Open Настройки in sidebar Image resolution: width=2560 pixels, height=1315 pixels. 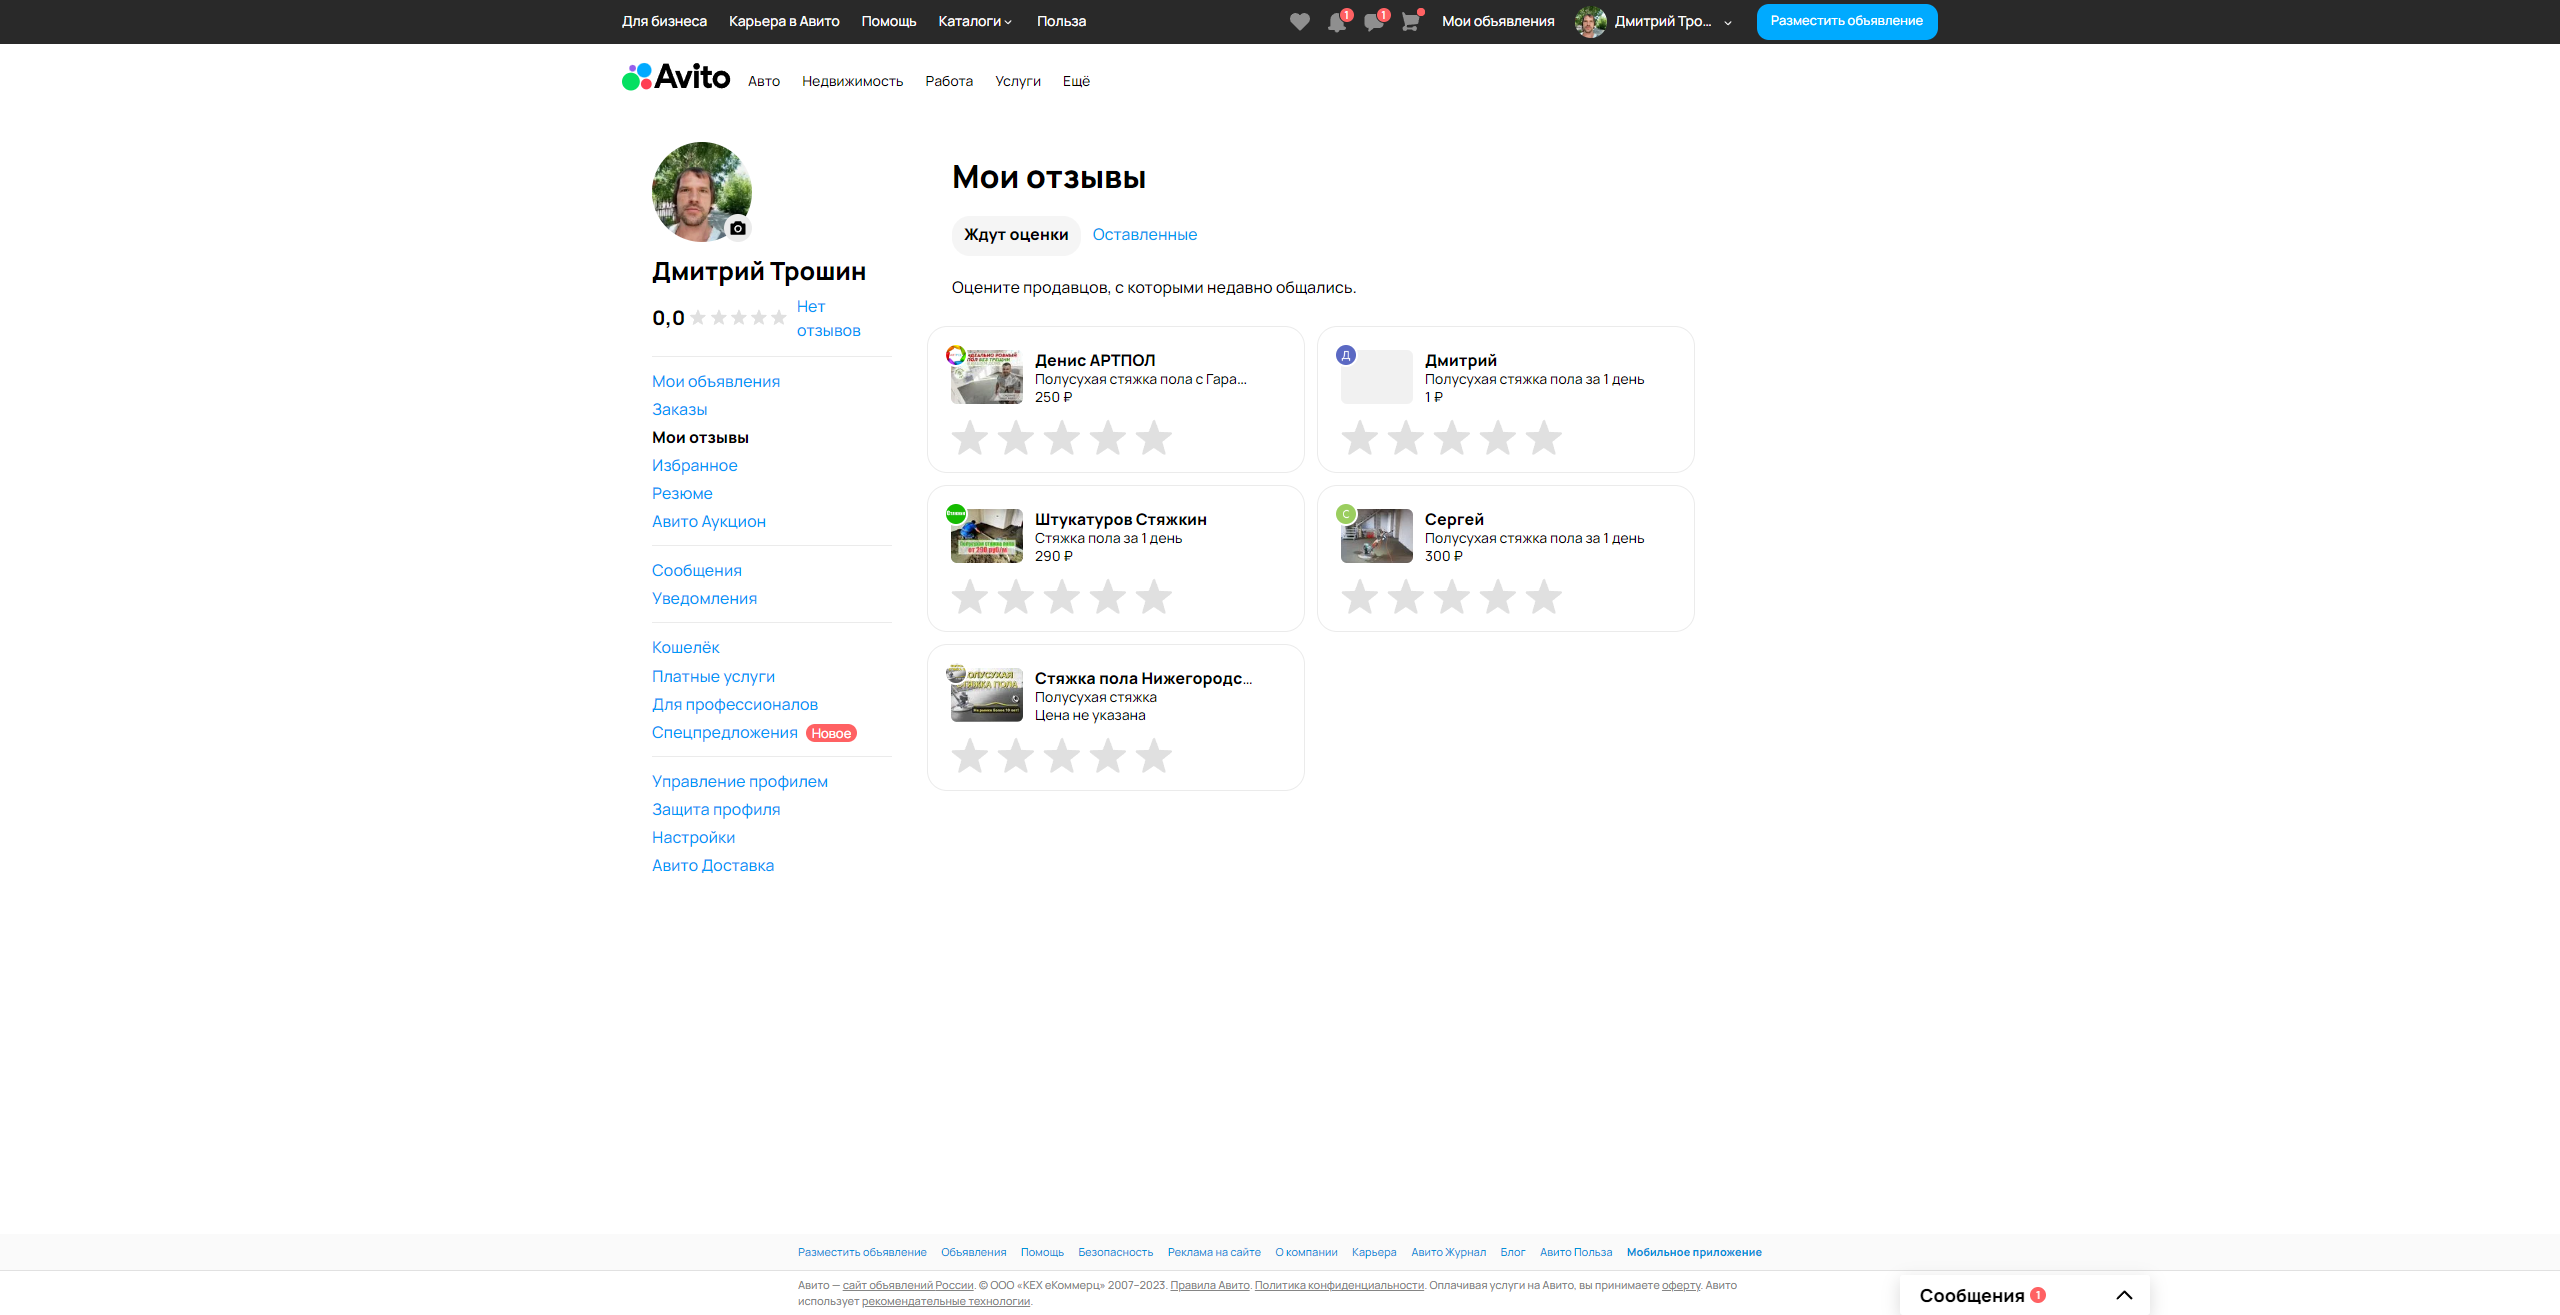(693, 838)
